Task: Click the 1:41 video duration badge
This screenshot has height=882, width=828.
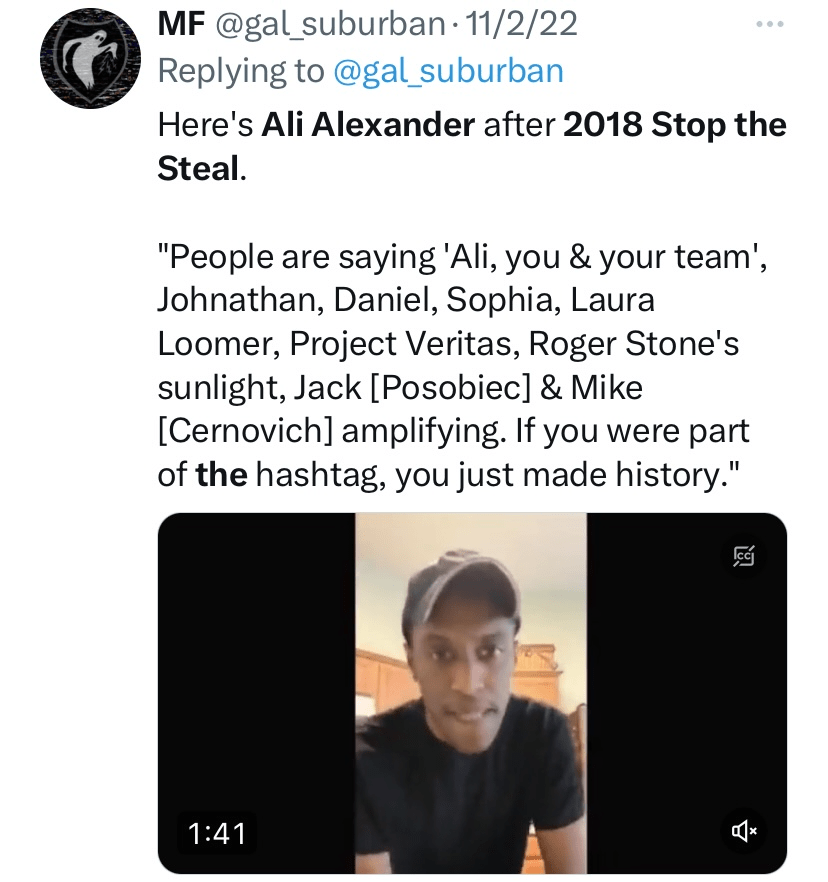Action: click(216, 831)
